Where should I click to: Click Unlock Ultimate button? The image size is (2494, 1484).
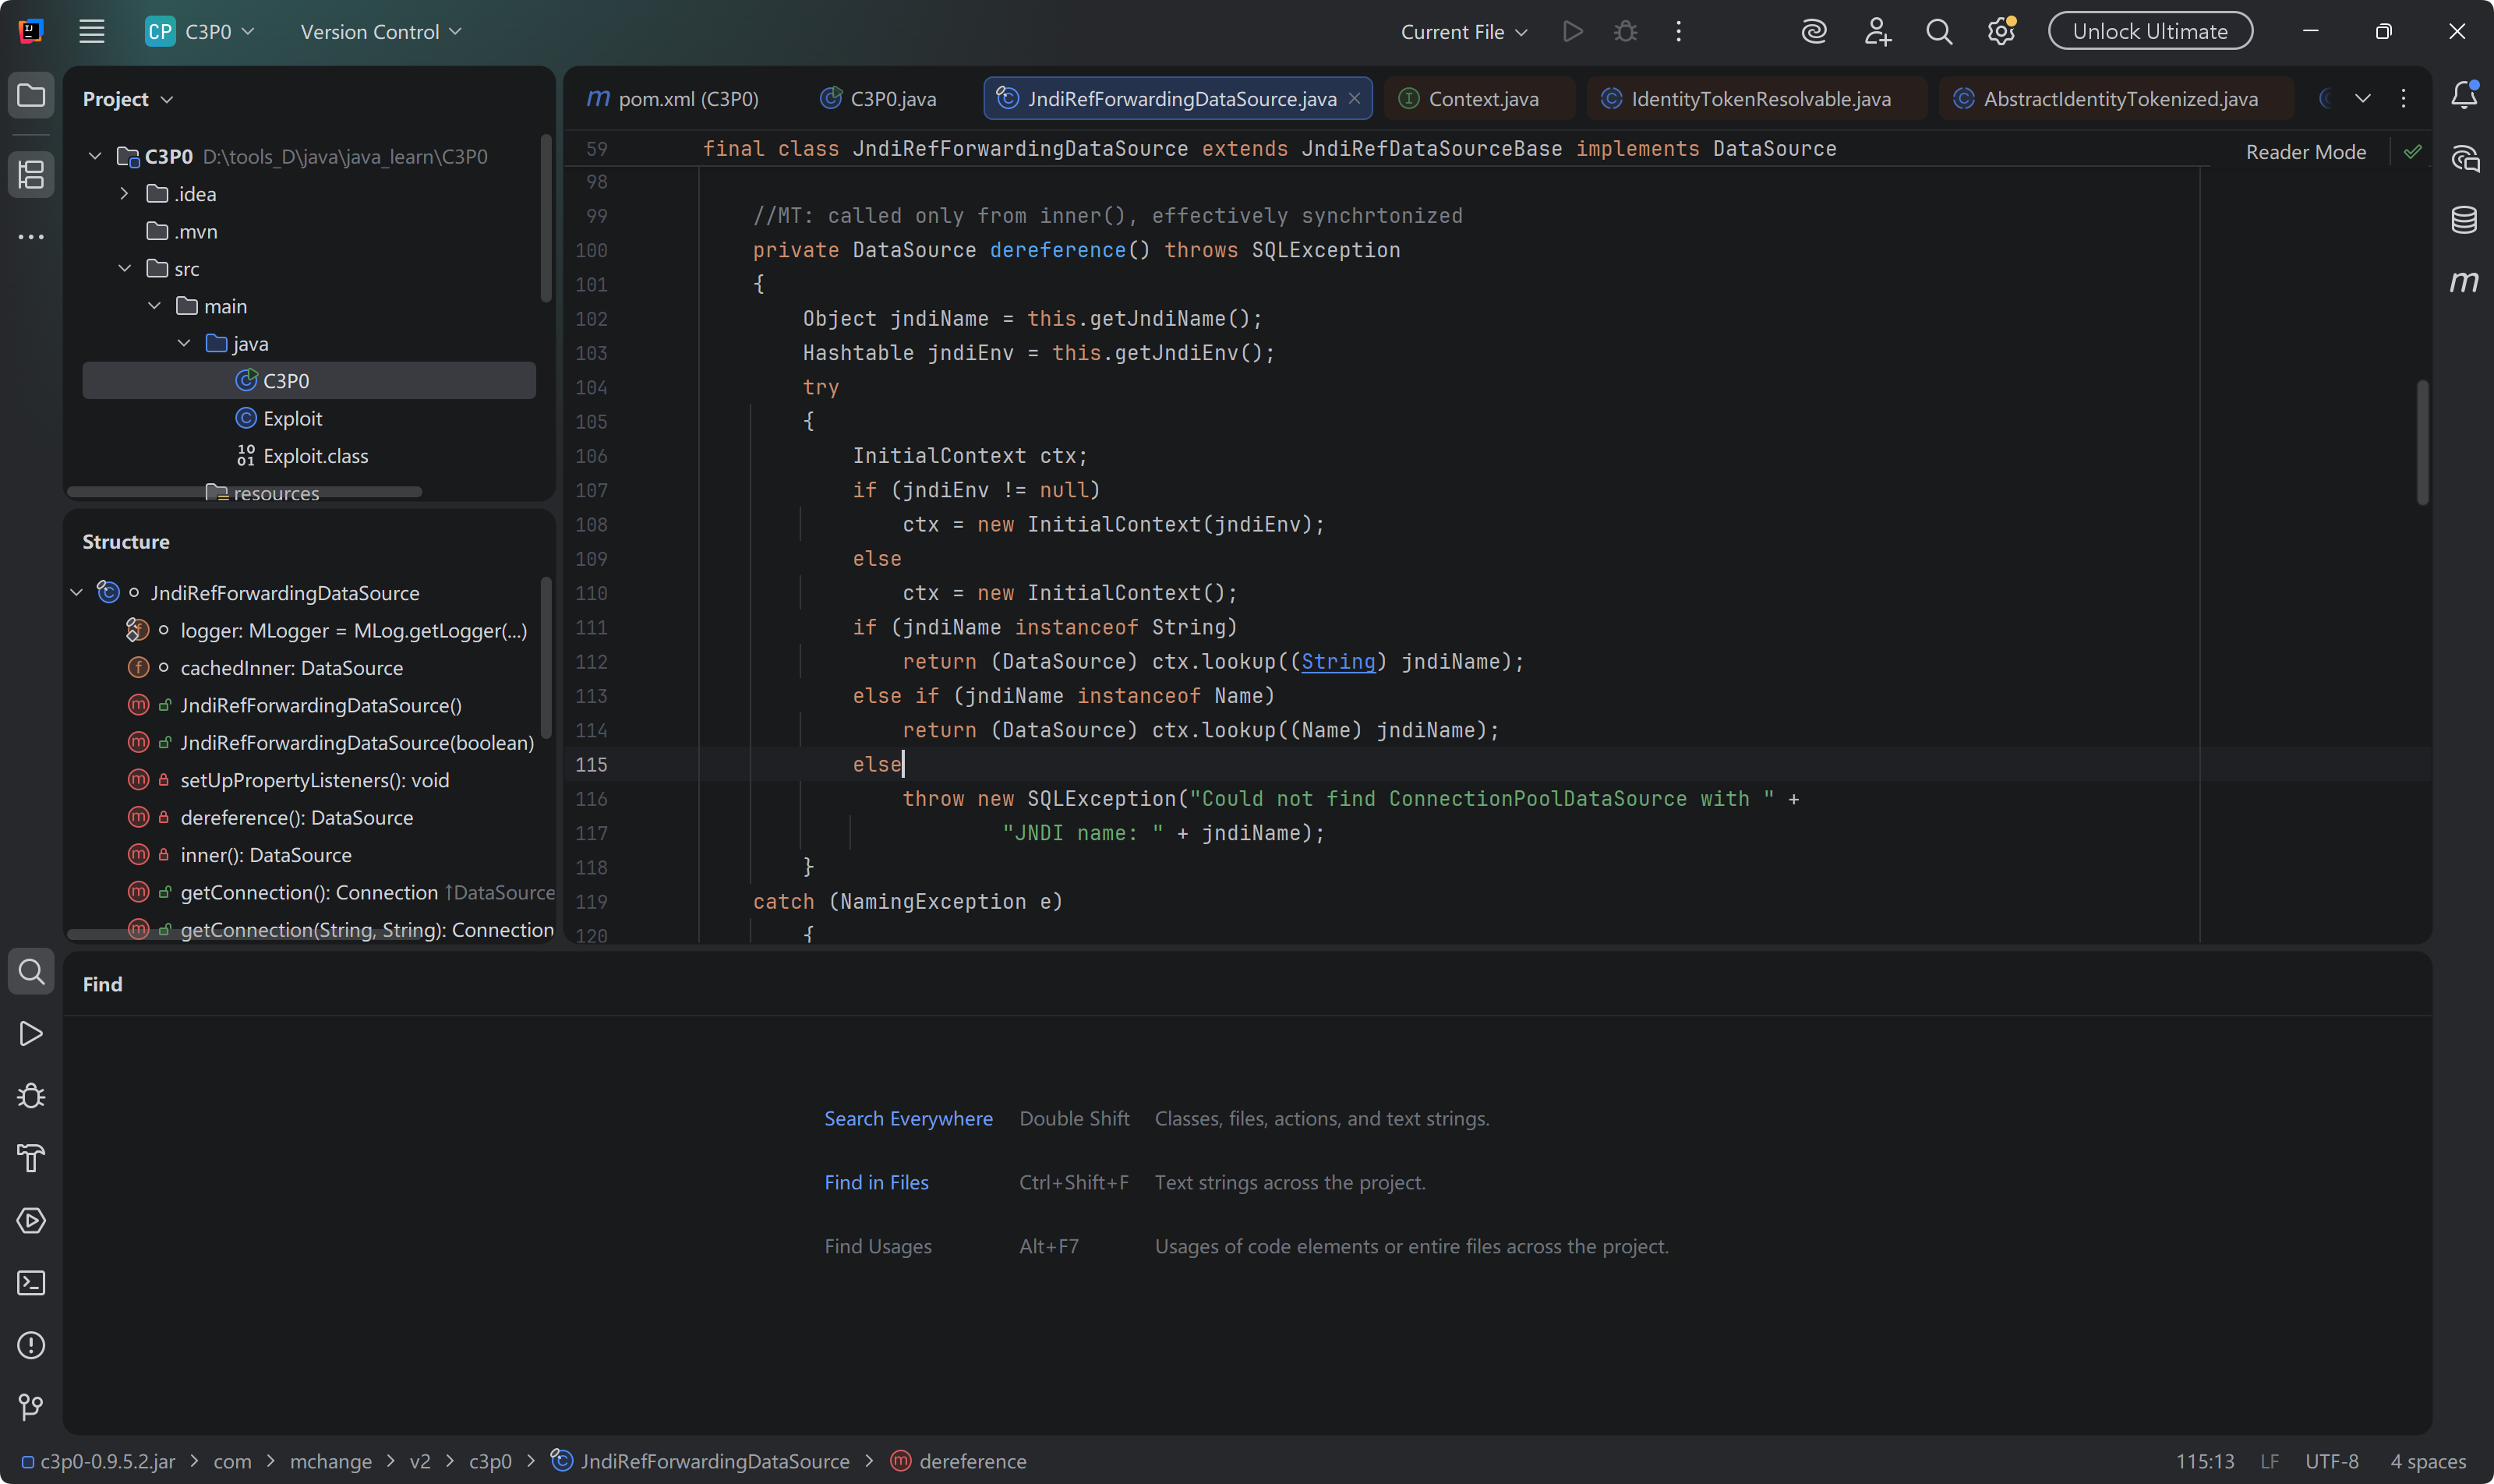coord(2150,31)
